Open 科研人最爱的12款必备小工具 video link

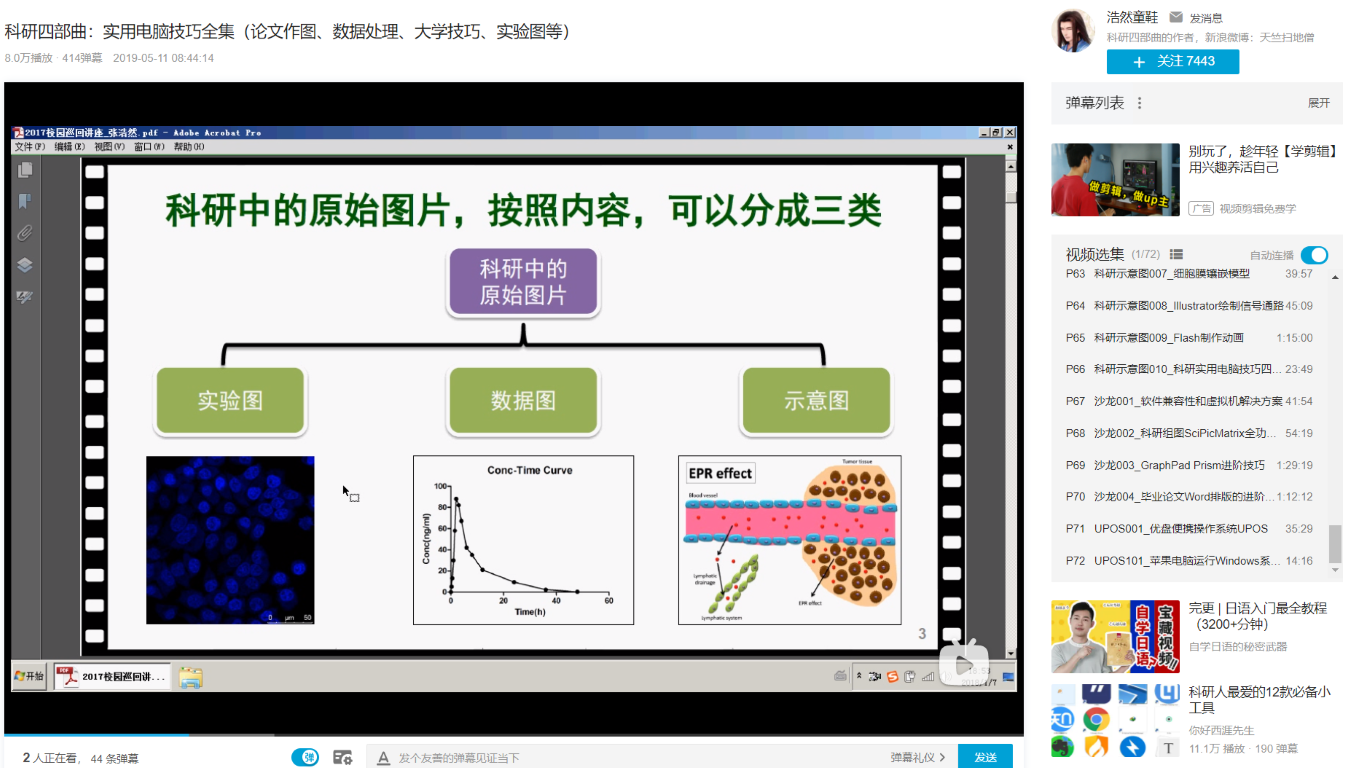tap(1259, 700)
